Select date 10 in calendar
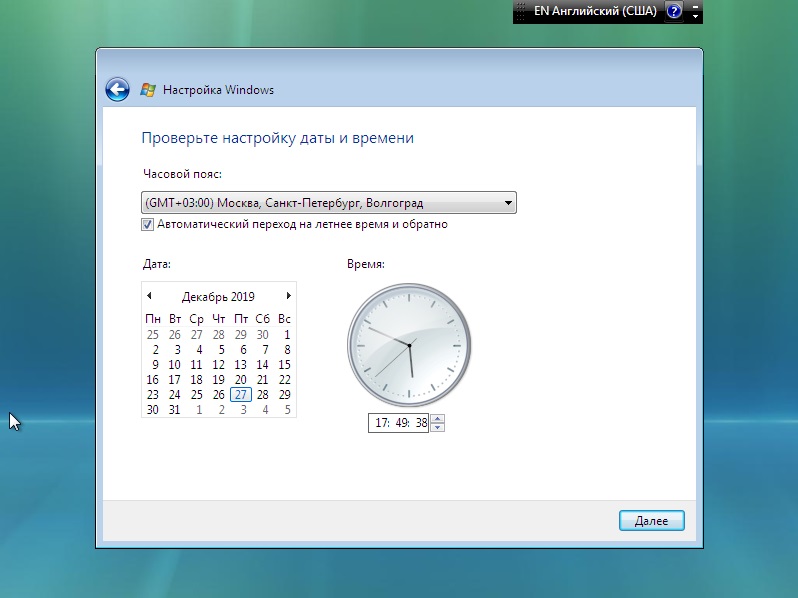The height and width of the screenshot is (598, 798). [x=175, y=364]
